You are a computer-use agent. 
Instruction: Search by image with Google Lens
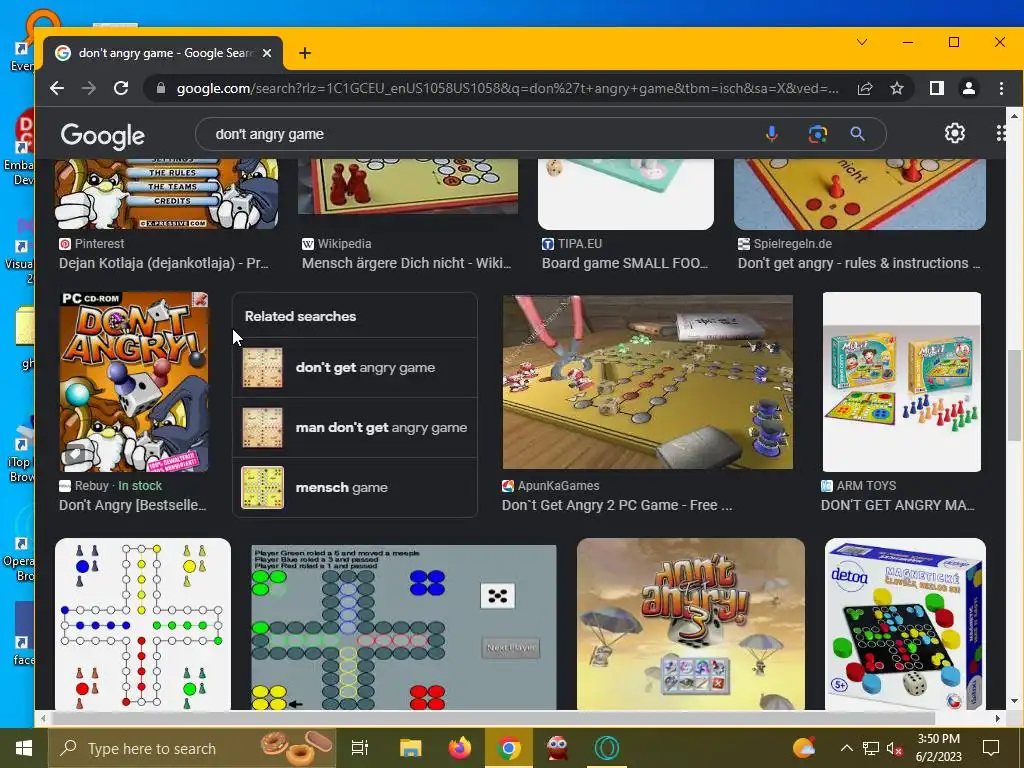click(818, 134)
